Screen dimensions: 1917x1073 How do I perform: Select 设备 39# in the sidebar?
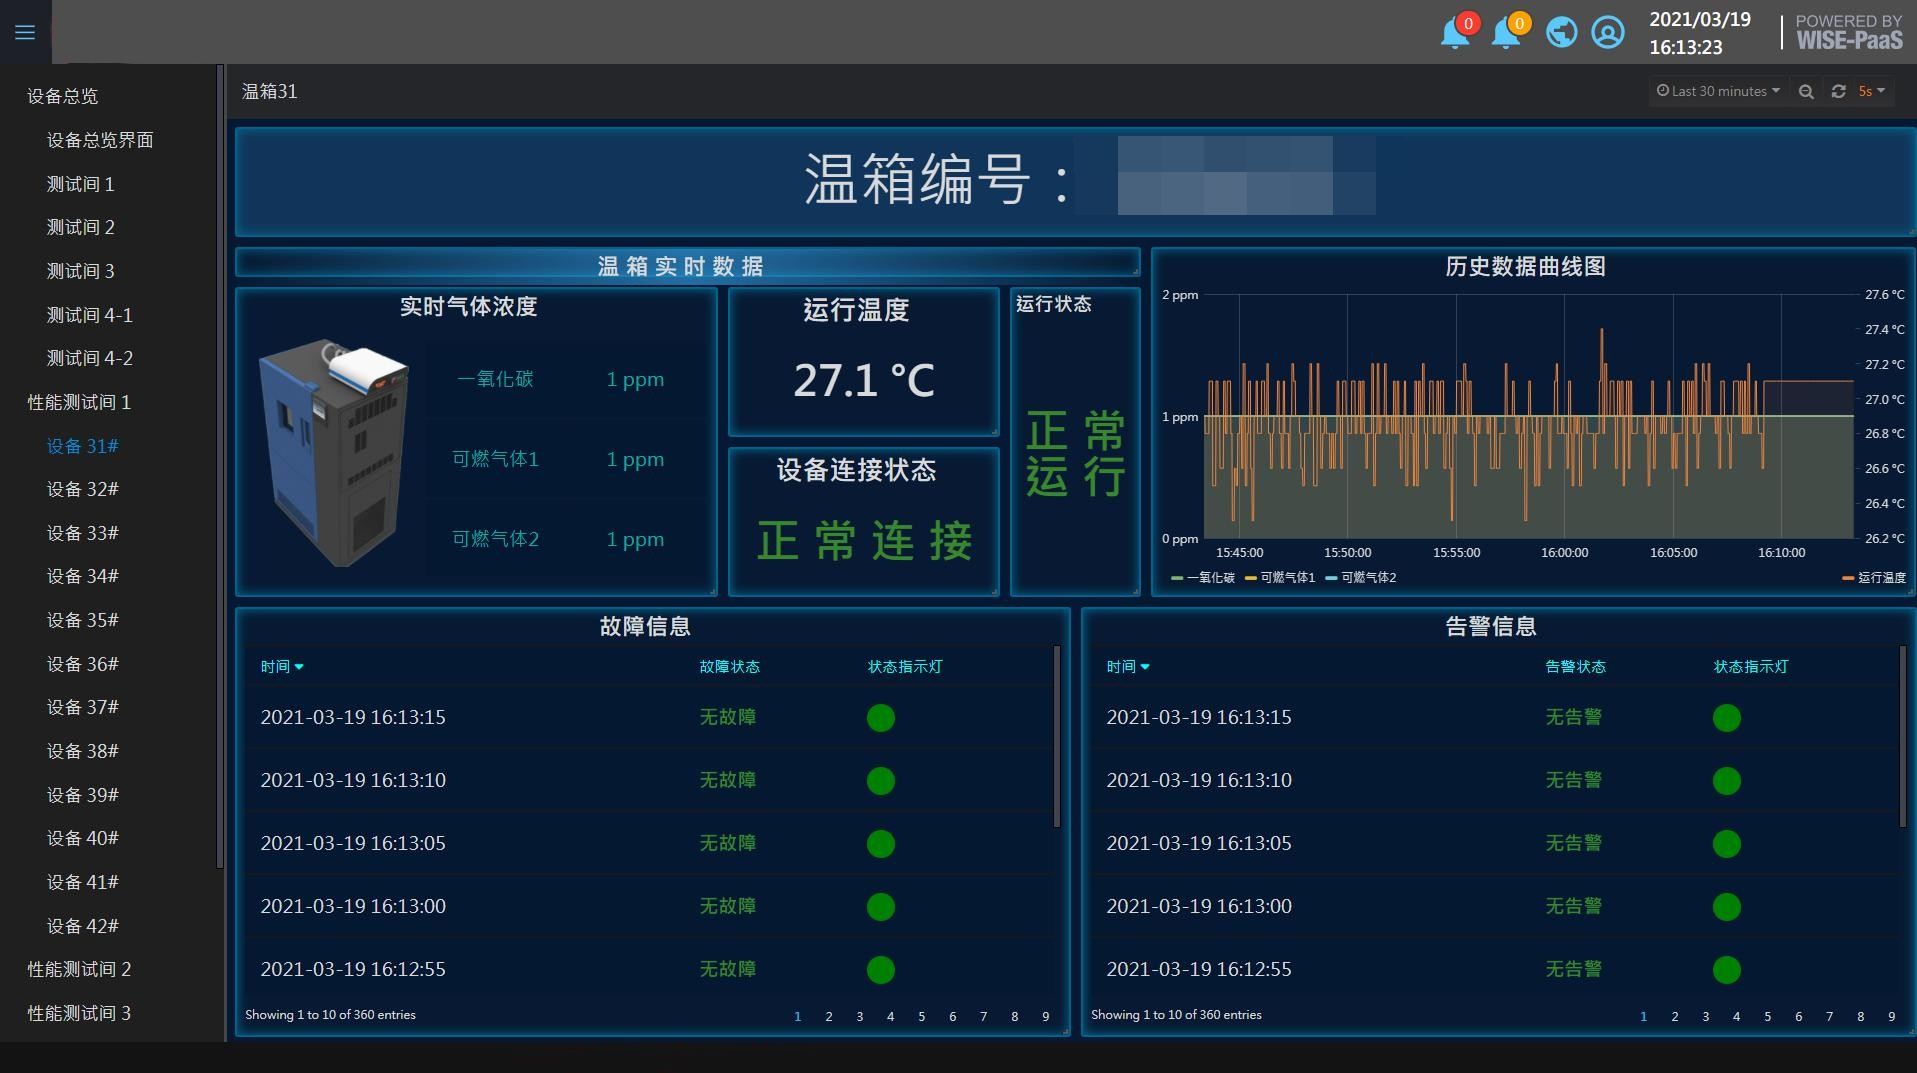click(82, 795)
